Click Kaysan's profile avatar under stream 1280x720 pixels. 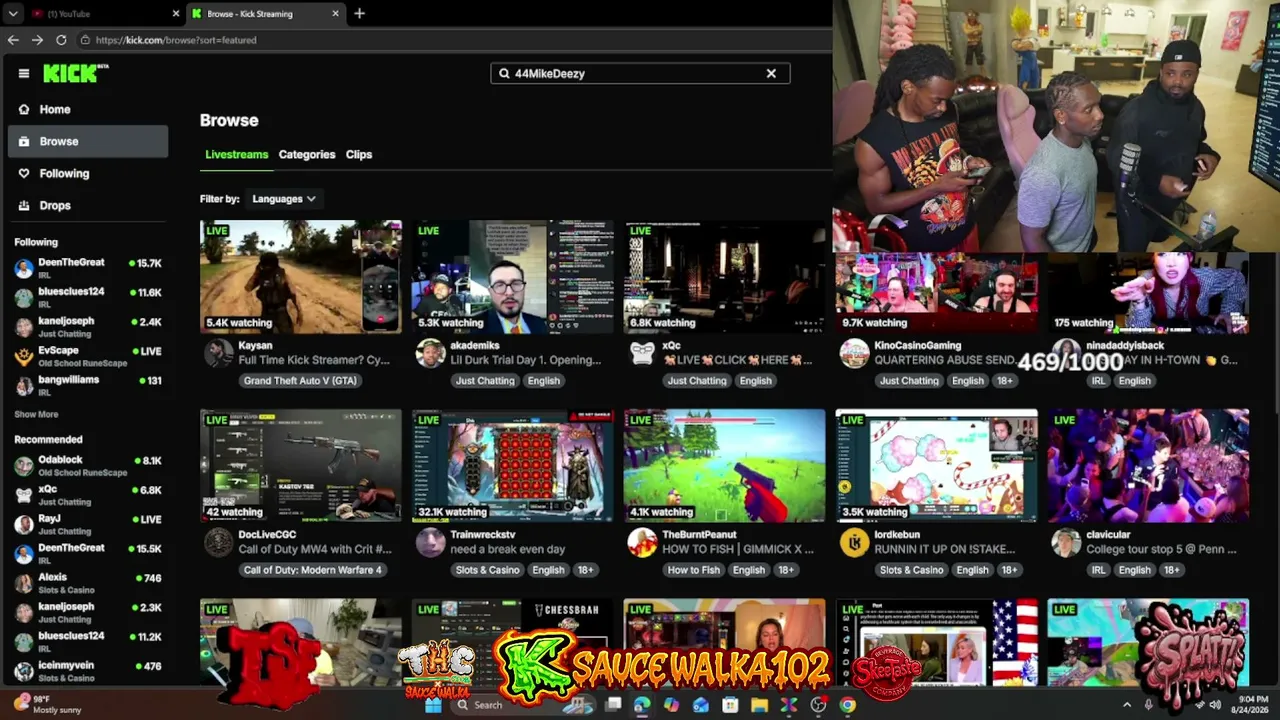[x=219, y=353]
